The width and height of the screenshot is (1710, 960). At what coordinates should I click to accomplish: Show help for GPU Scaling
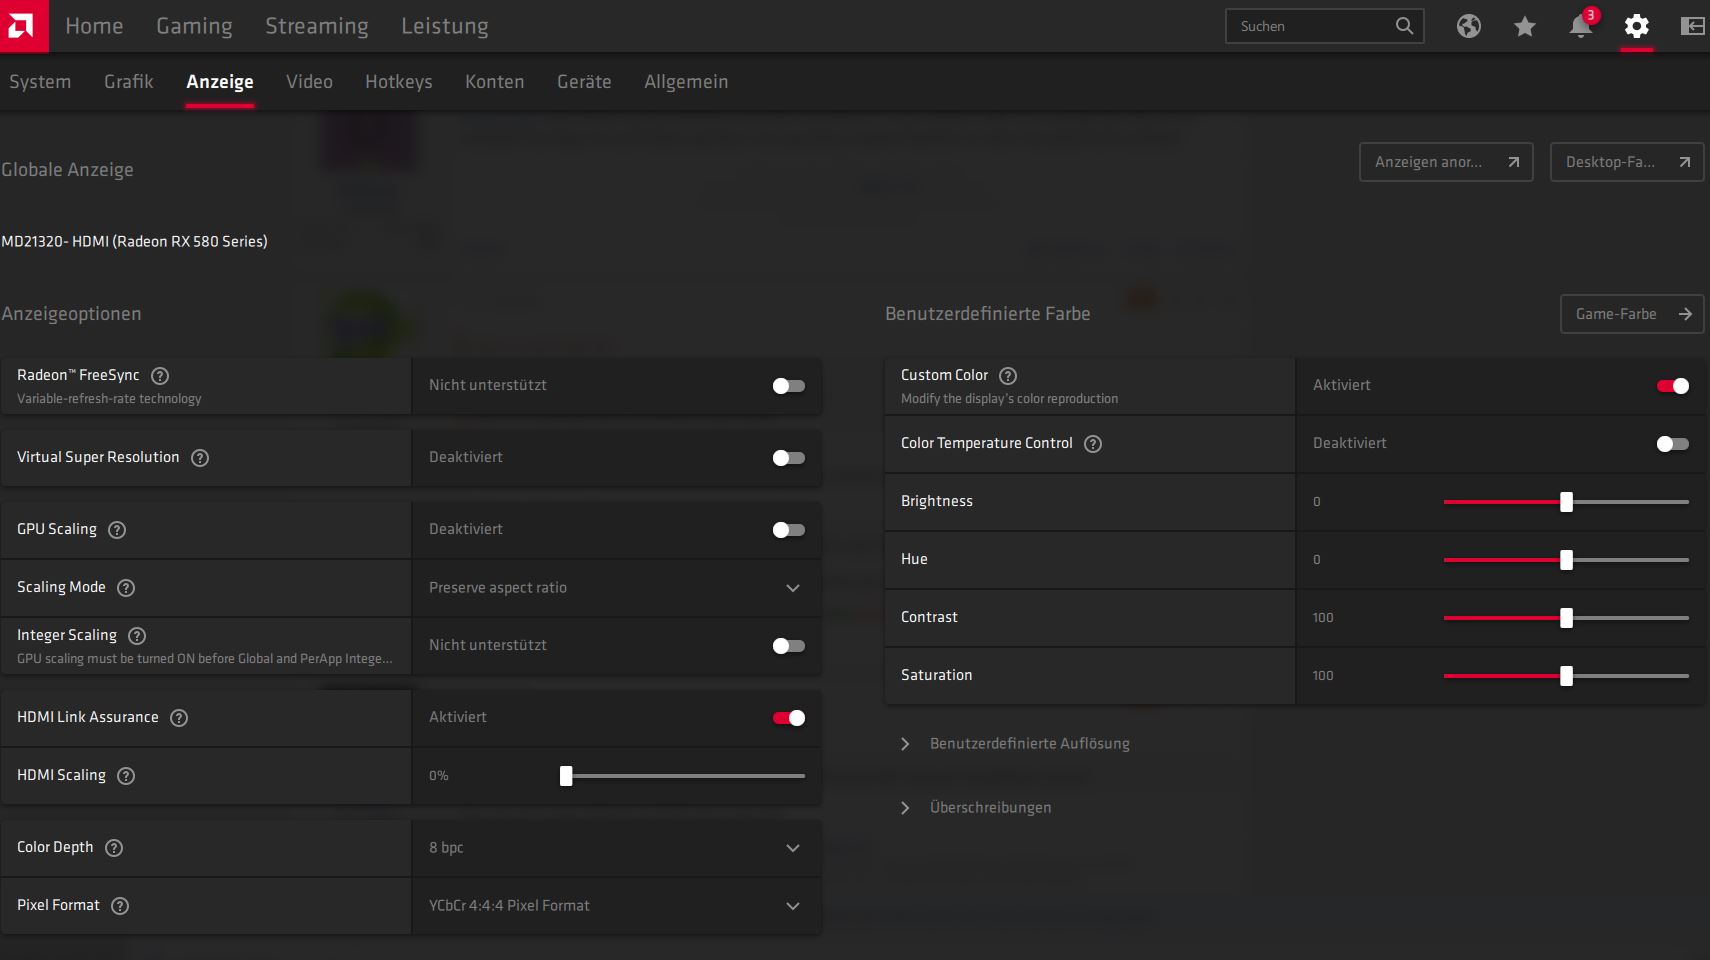(x=117, y=530)
